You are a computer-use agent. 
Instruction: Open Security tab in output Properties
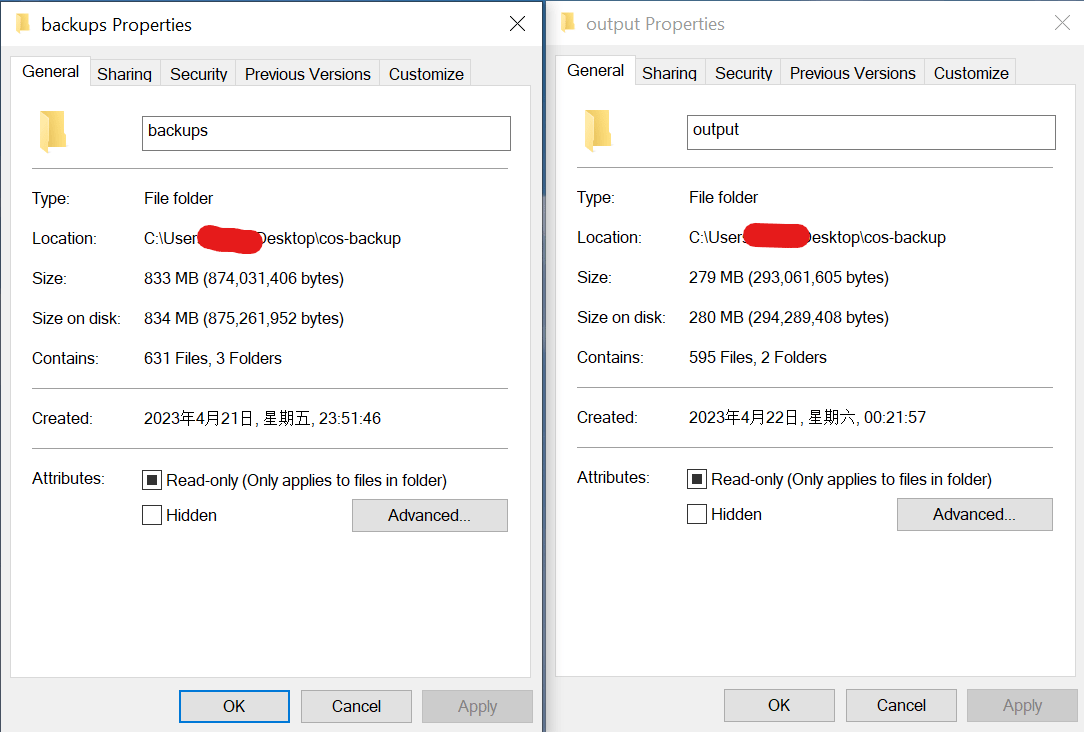click(x=743, y=73)
